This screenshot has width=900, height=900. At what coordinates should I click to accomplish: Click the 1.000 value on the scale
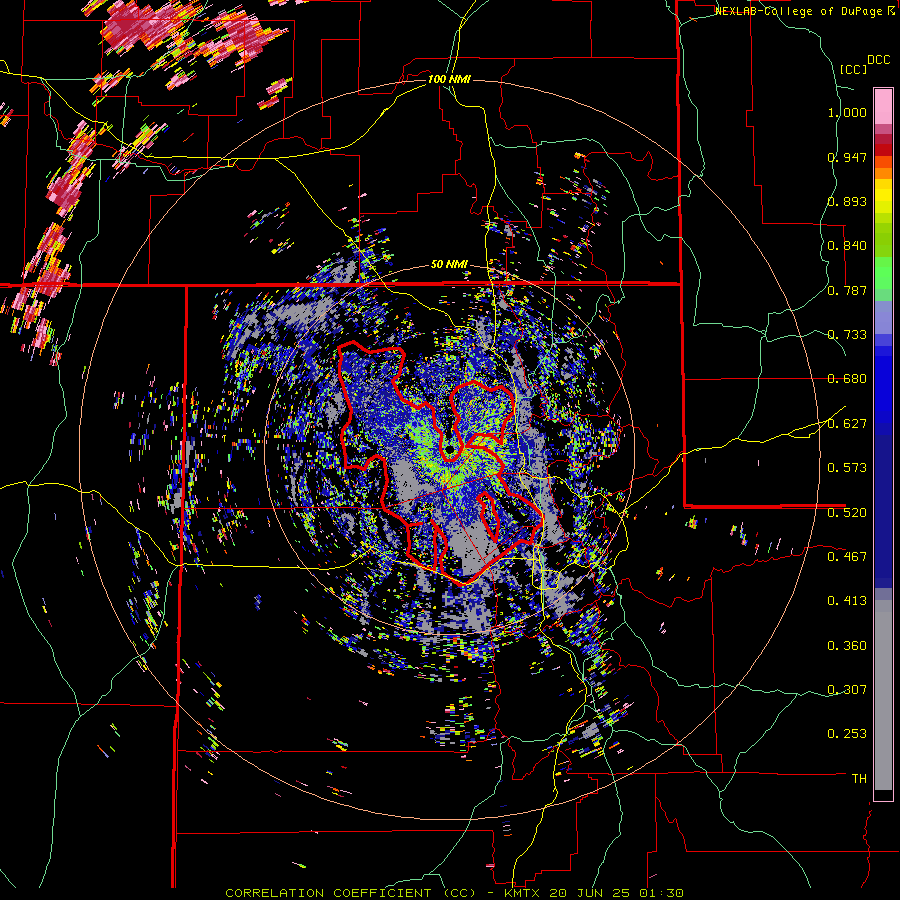point(847,112)
